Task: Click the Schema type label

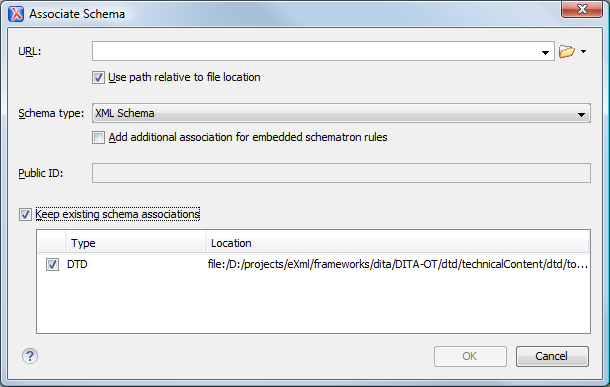Action: 51,113
